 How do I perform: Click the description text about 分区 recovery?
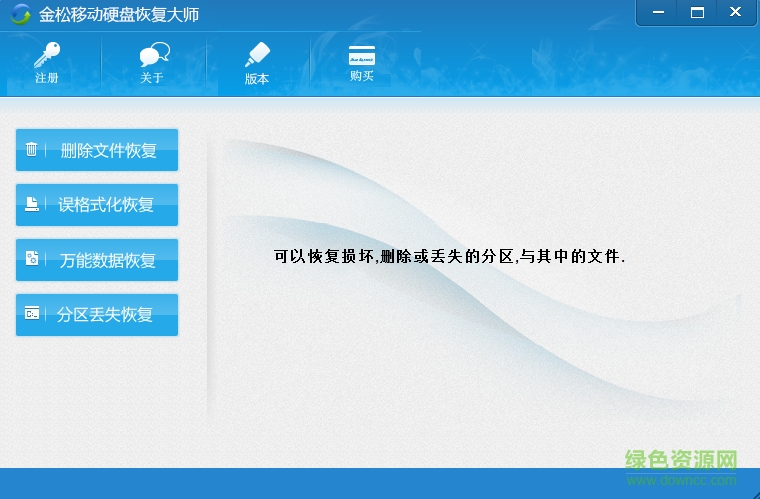coord(449,256)
